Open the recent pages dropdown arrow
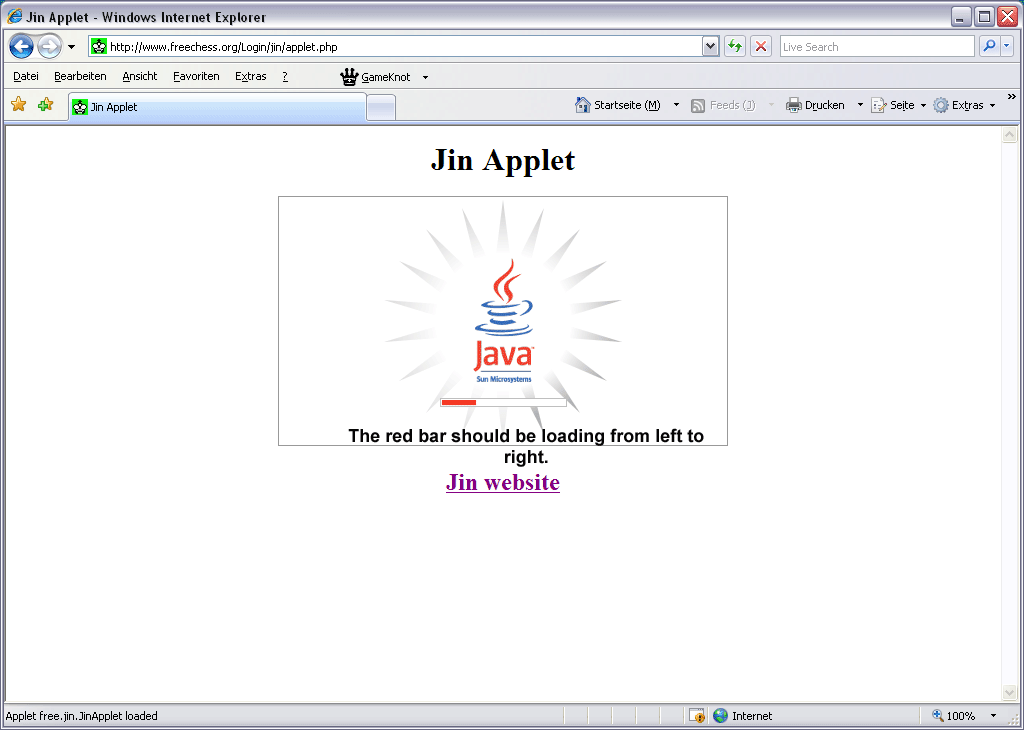 71,47
